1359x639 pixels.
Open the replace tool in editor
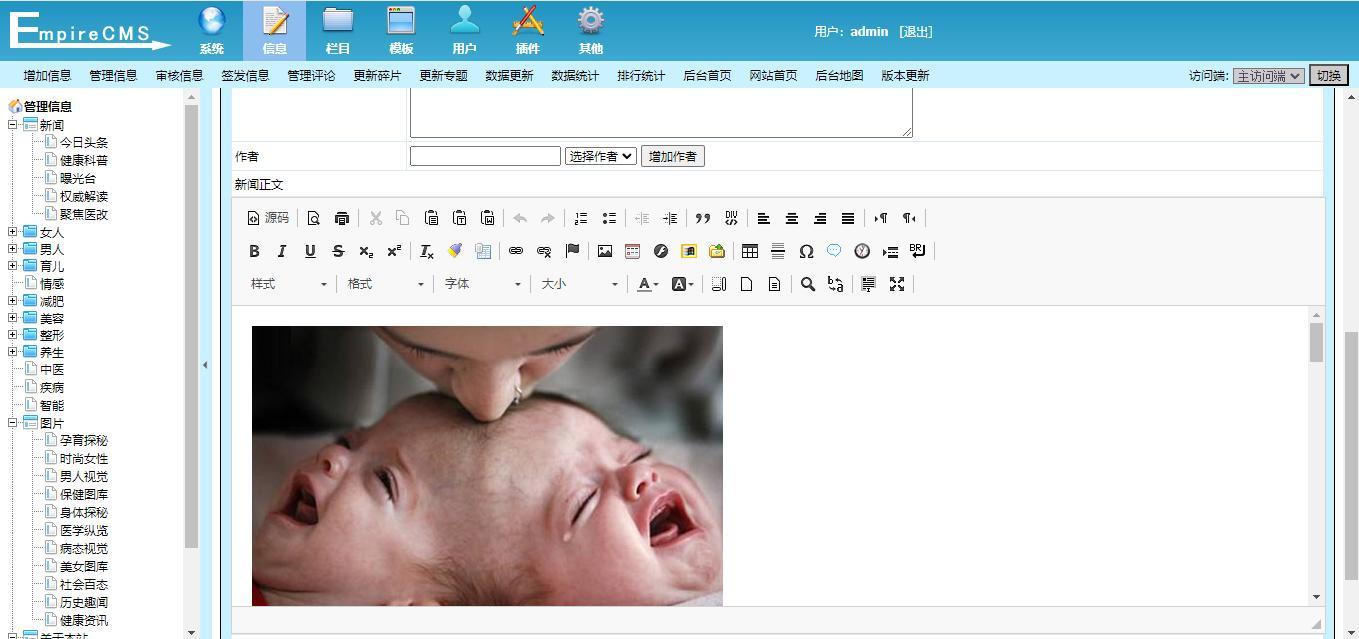pos(836,284)
